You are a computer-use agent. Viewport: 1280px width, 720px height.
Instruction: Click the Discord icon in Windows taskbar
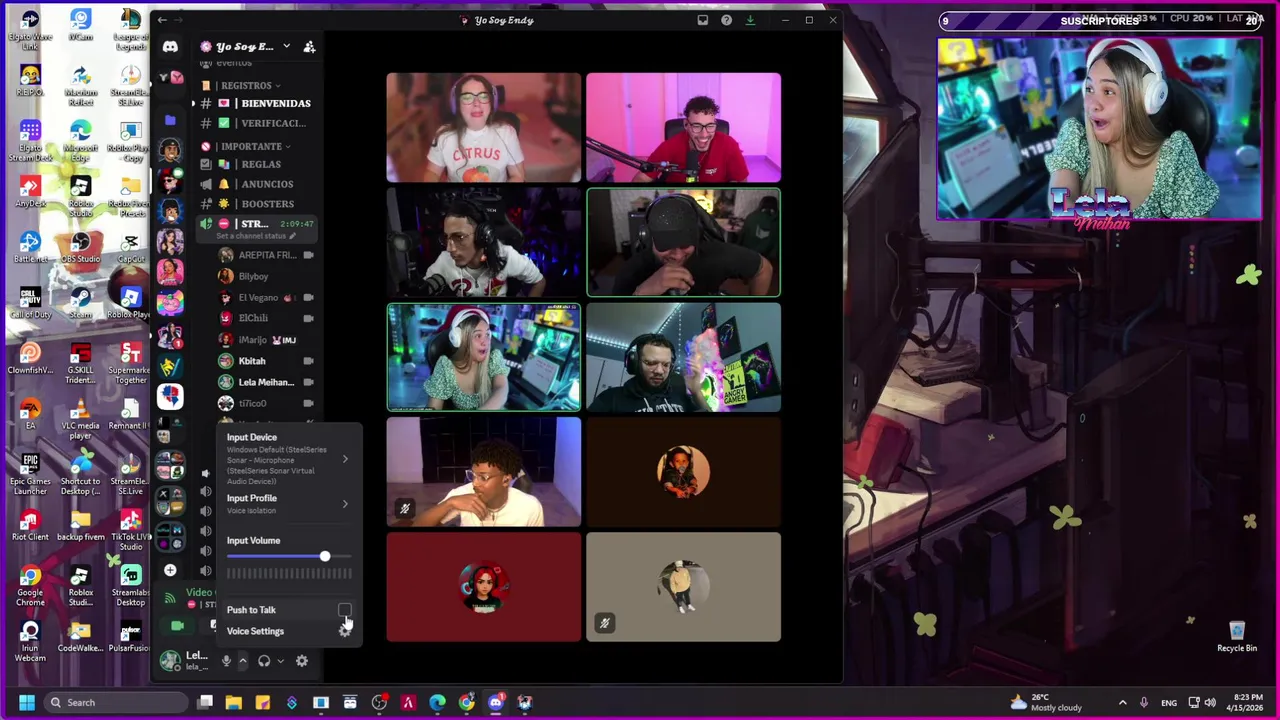pyautogui.click(x=495, y=702)
